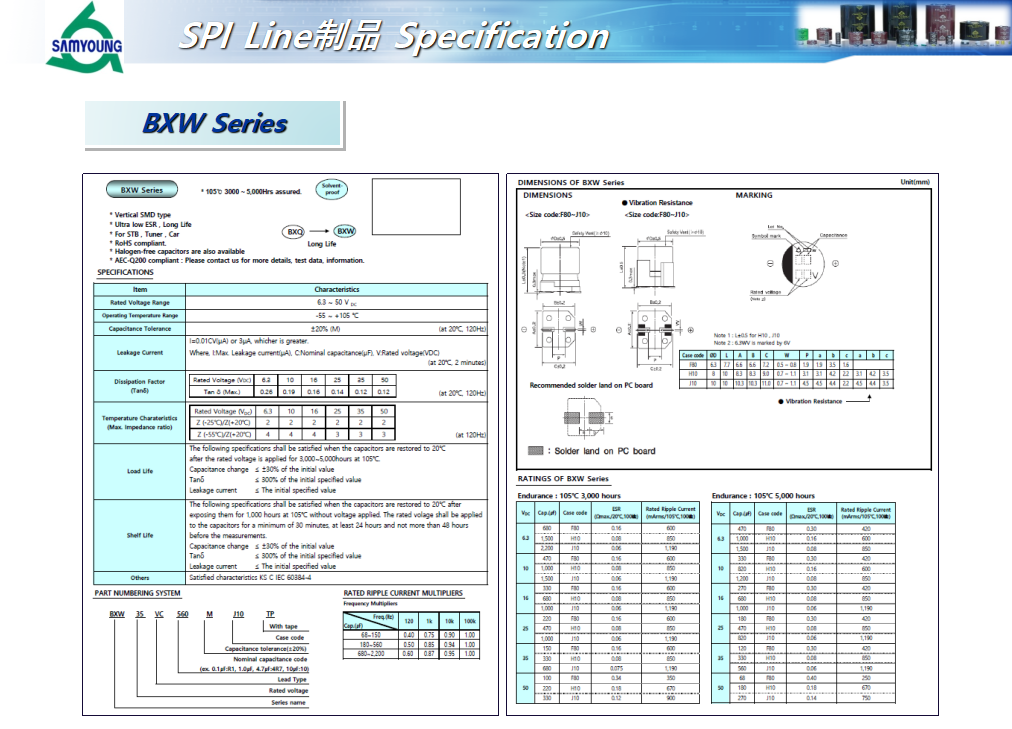Select the SPECIFICATIONS heading
Screen dimensions: 1012x729
point(125,272)
